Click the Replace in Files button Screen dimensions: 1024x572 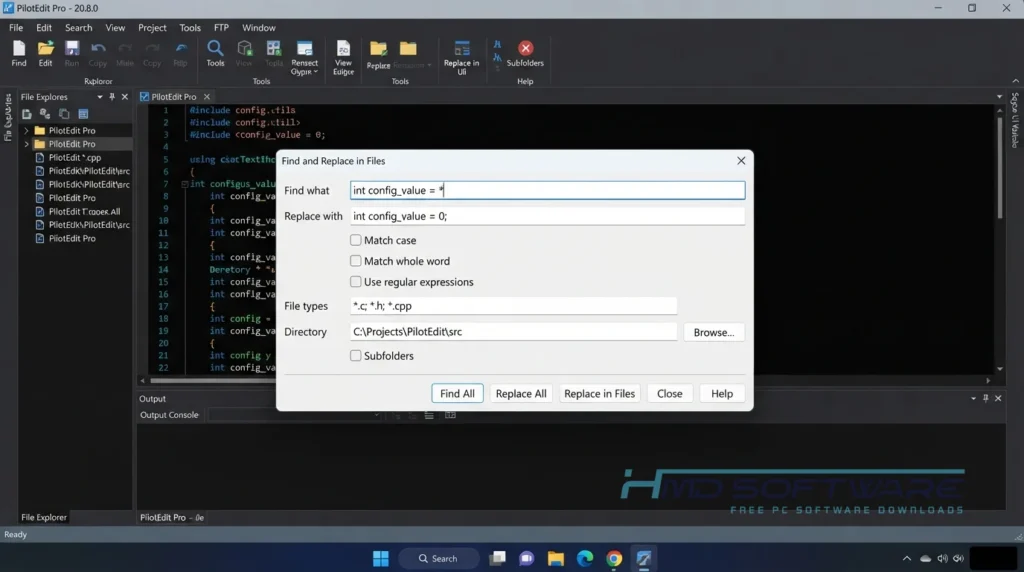[600, 394]
